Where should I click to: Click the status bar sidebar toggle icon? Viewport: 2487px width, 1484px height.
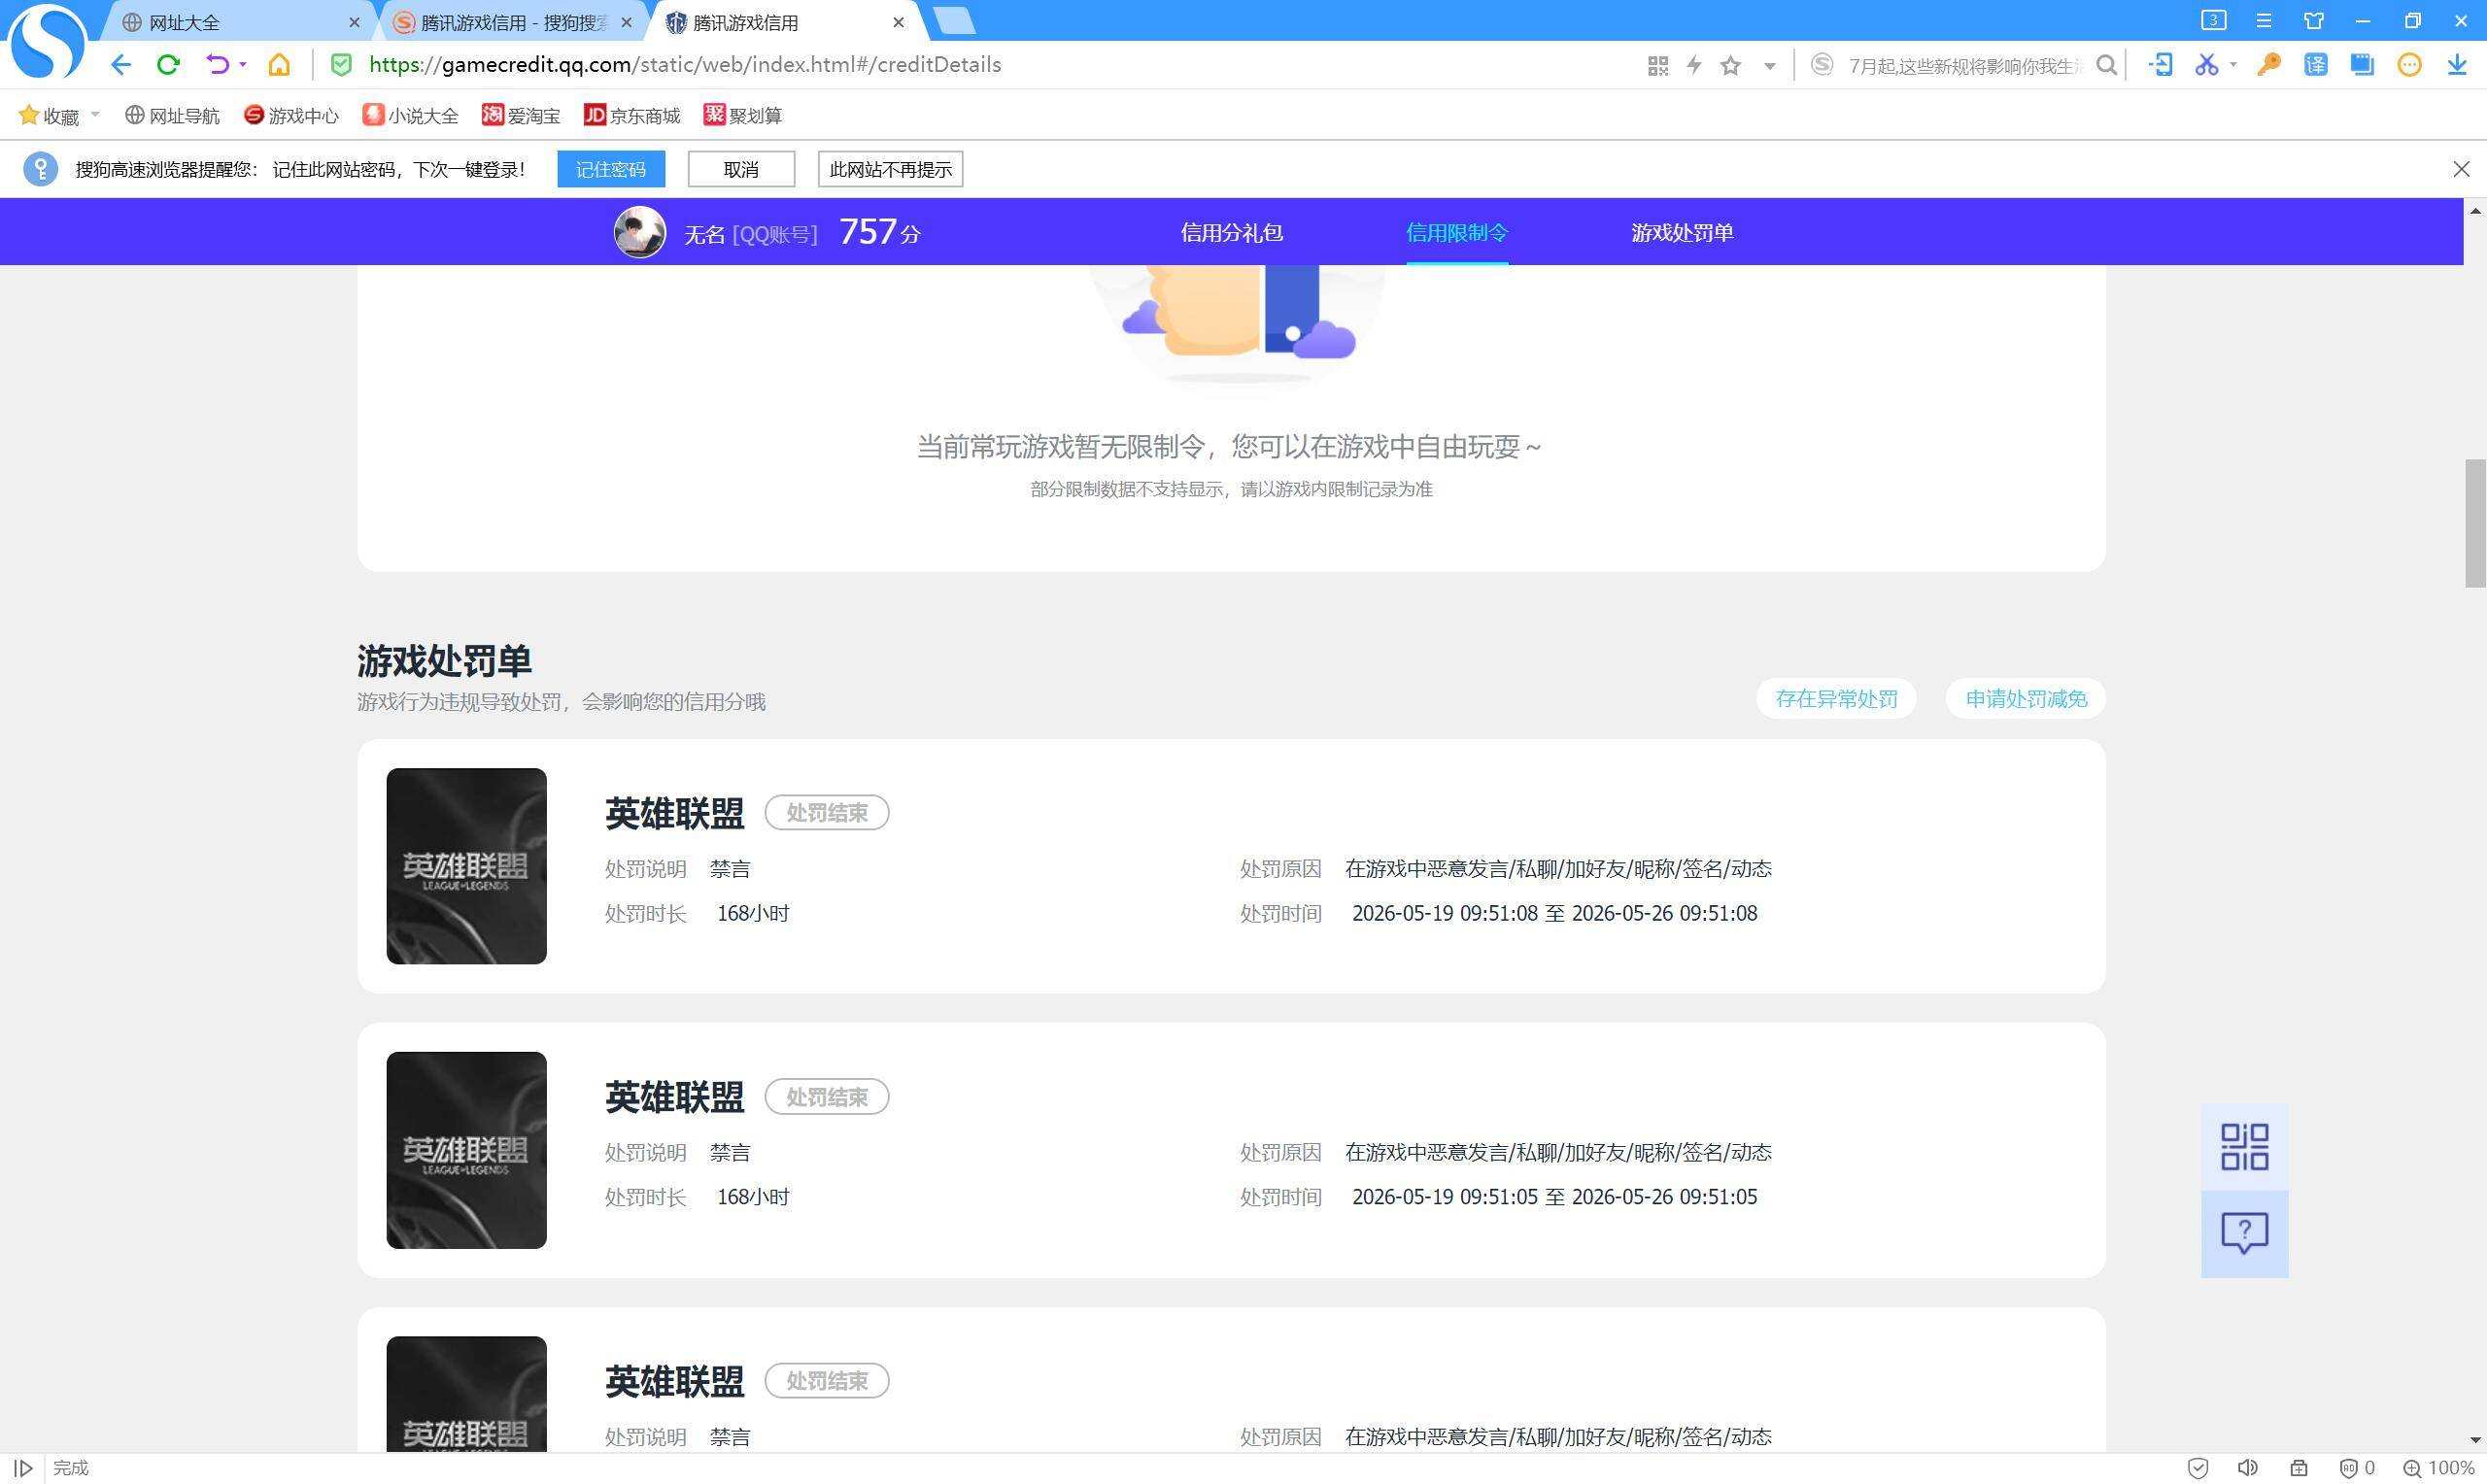(23, 1468)
